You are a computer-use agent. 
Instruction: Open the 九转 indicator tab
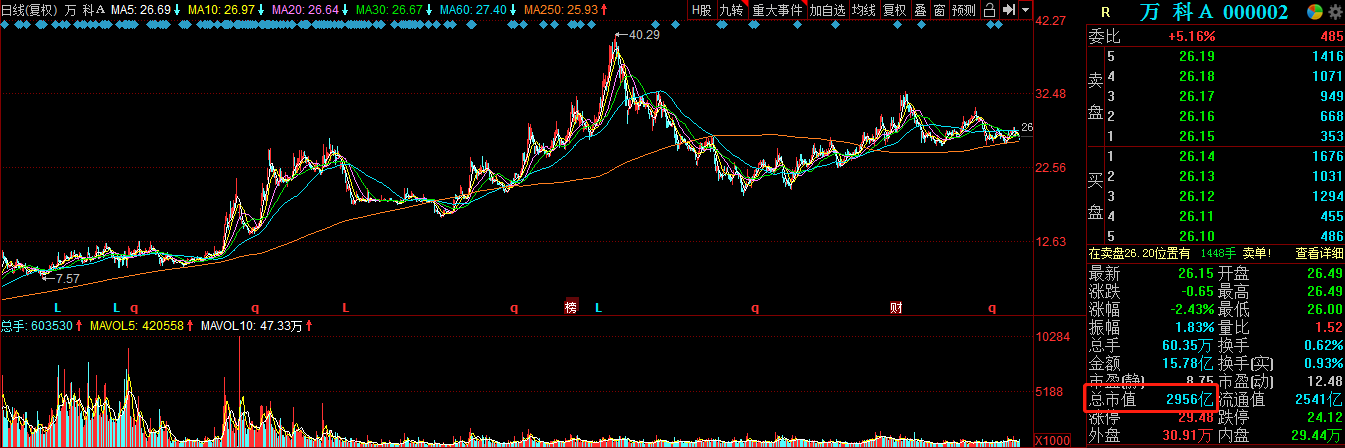point(732,10)
